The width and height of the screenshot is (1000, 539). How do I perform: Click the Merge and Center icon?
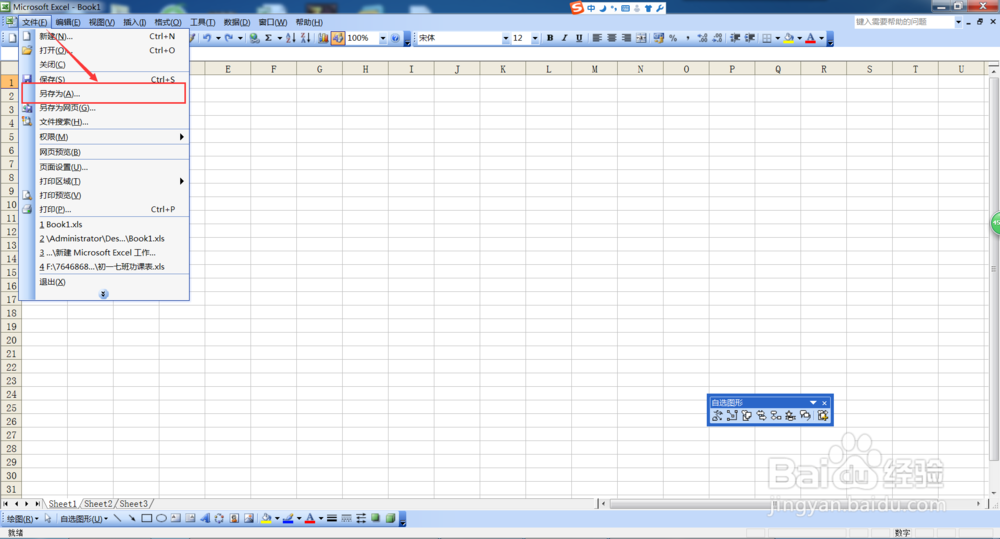pos(642,38)
